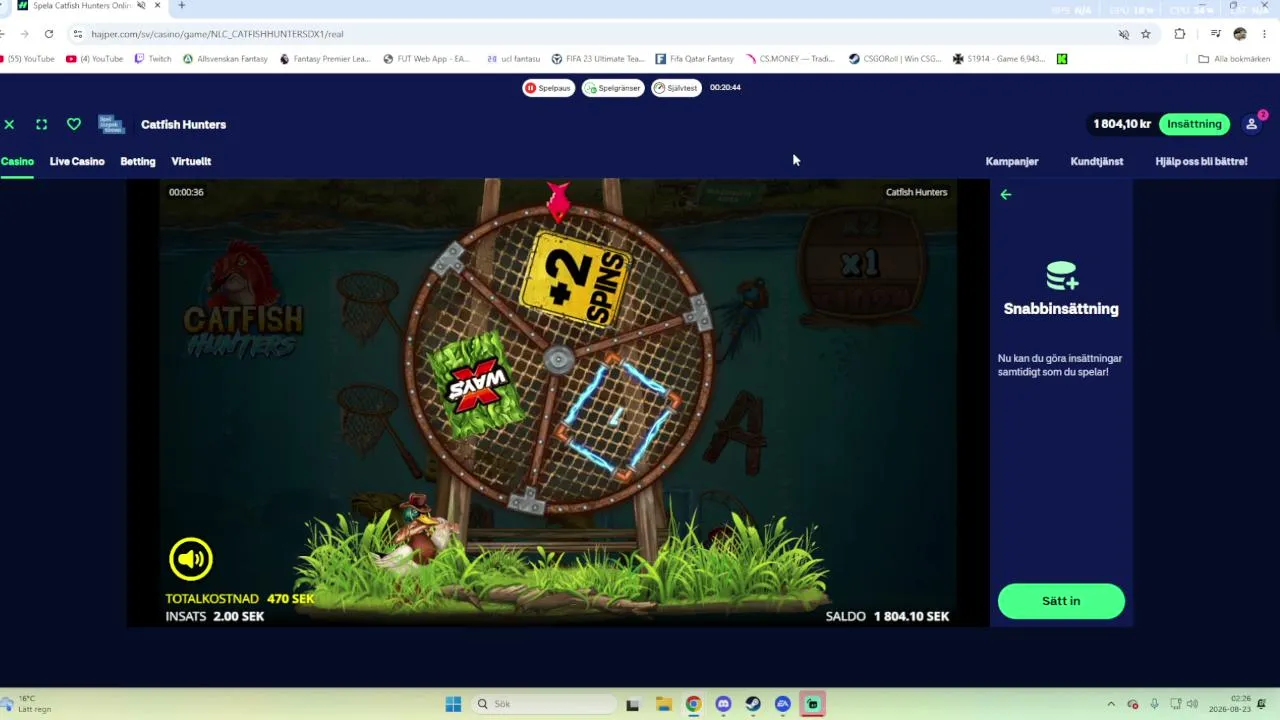Open Kundtjänst customer service
The height and width of the screenshot is (720, 1280).
[x=1097, y=161]
